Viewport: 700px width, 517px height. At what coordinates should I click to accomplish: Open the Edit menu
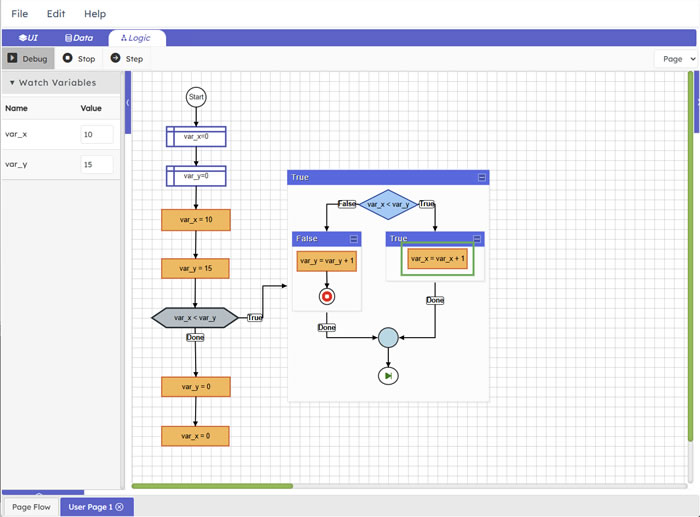point(56,14)
